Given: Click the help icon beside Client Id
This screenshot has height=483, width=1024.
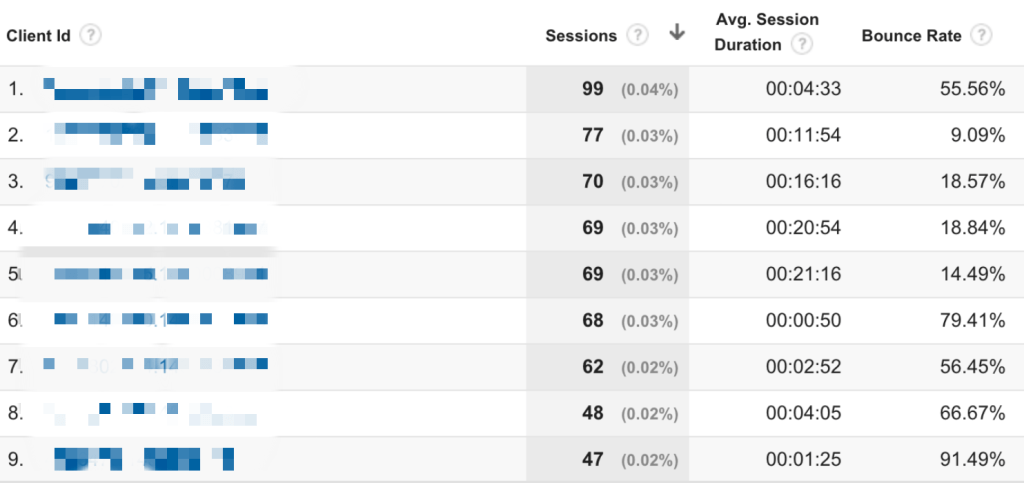Looking at the screenshot, I should (x=91, y=36).
